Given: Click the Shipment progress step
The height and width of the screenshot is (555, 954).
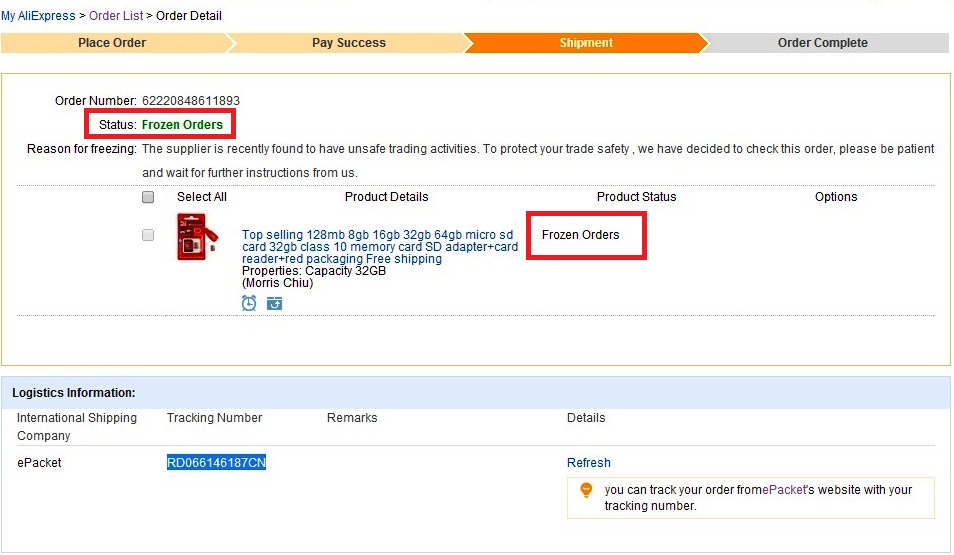Looking at the screenshot, I should (586, 43).
